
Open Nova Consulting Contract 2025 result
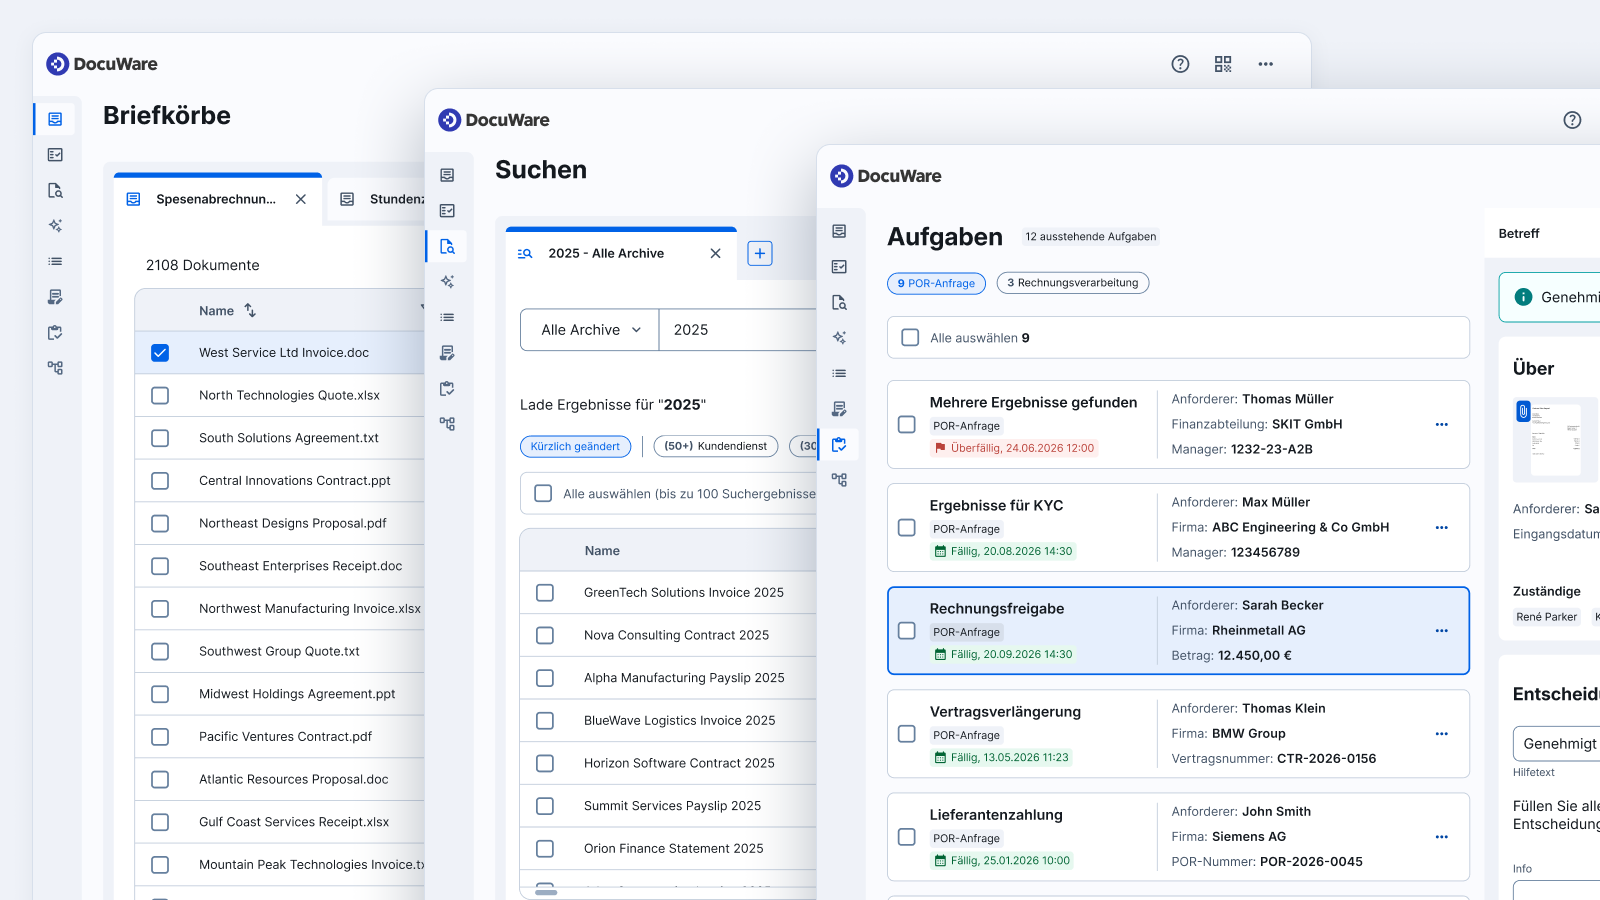[x=677, y=635]
